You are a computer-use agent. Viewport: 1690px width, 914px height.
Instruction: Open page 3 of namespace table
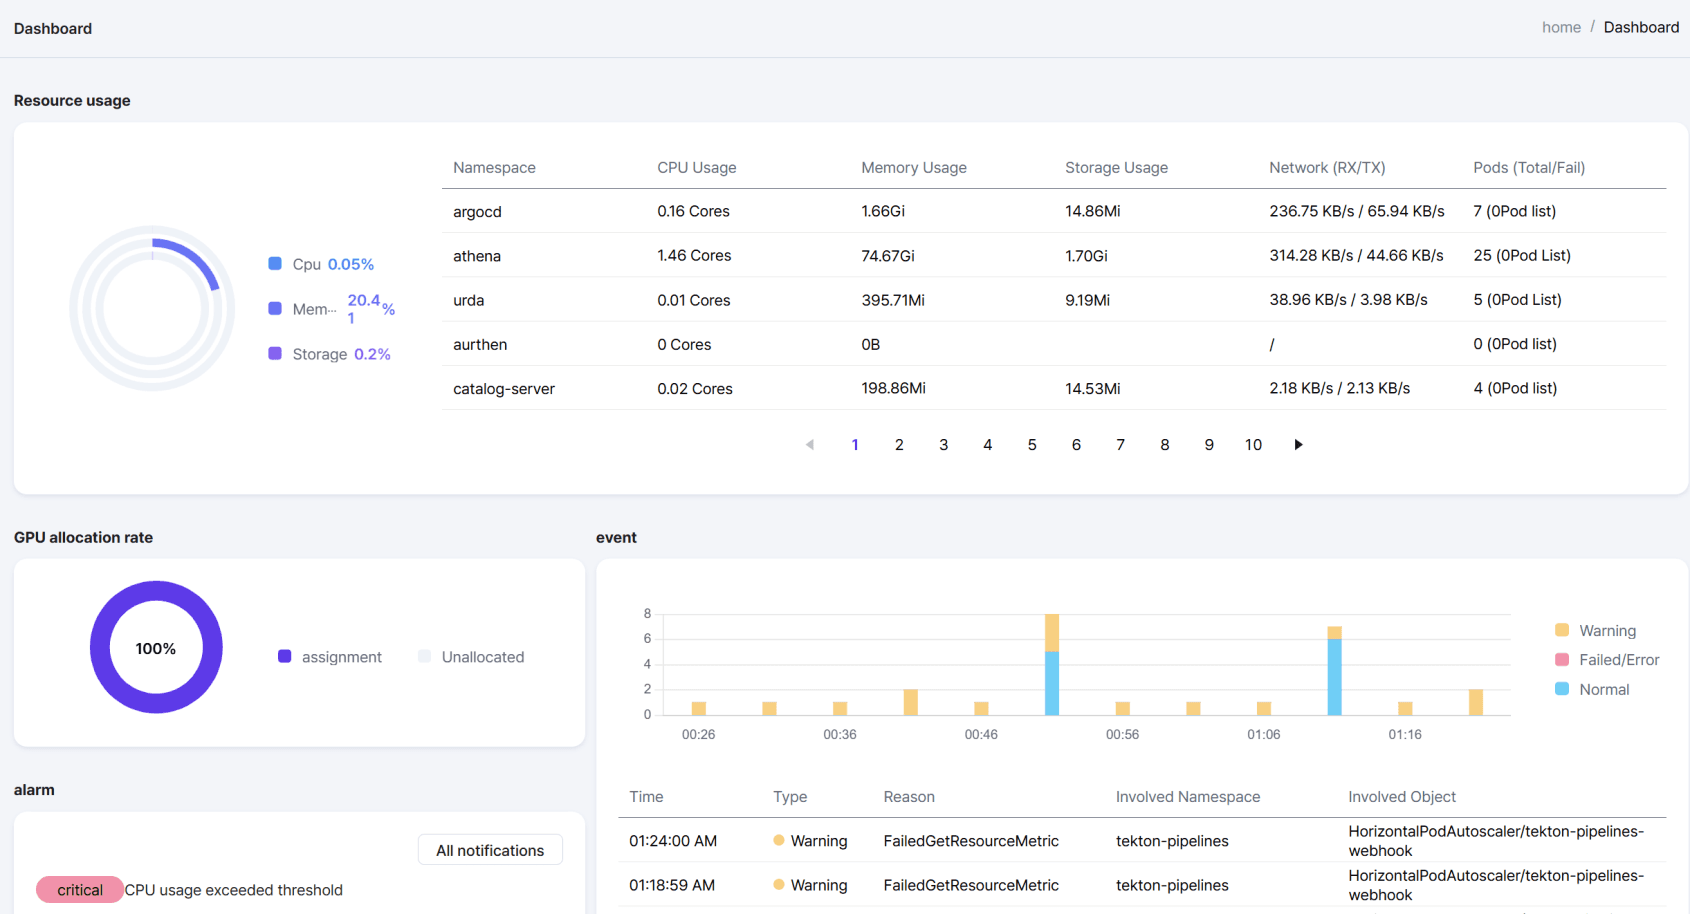pyautogui.click(x=943, y=445)
